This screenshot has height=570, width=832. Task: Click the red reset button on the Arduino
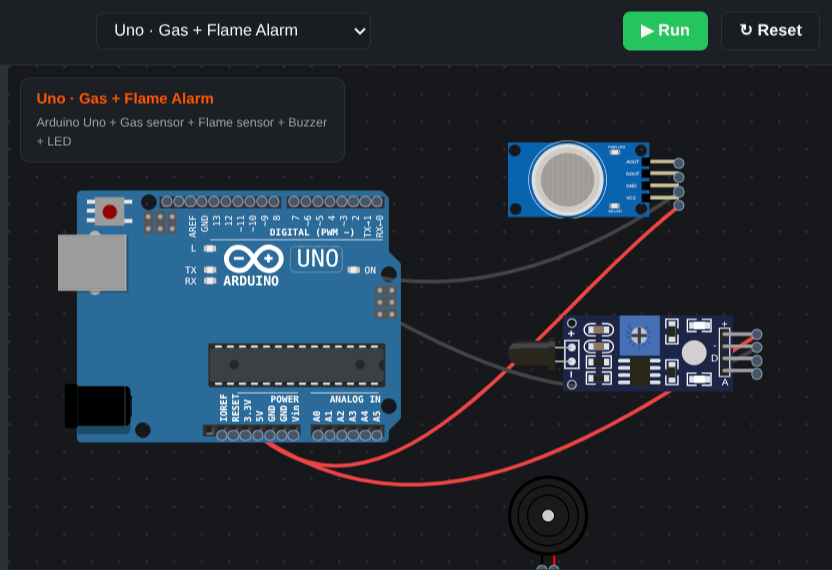[x=110, y=212]
